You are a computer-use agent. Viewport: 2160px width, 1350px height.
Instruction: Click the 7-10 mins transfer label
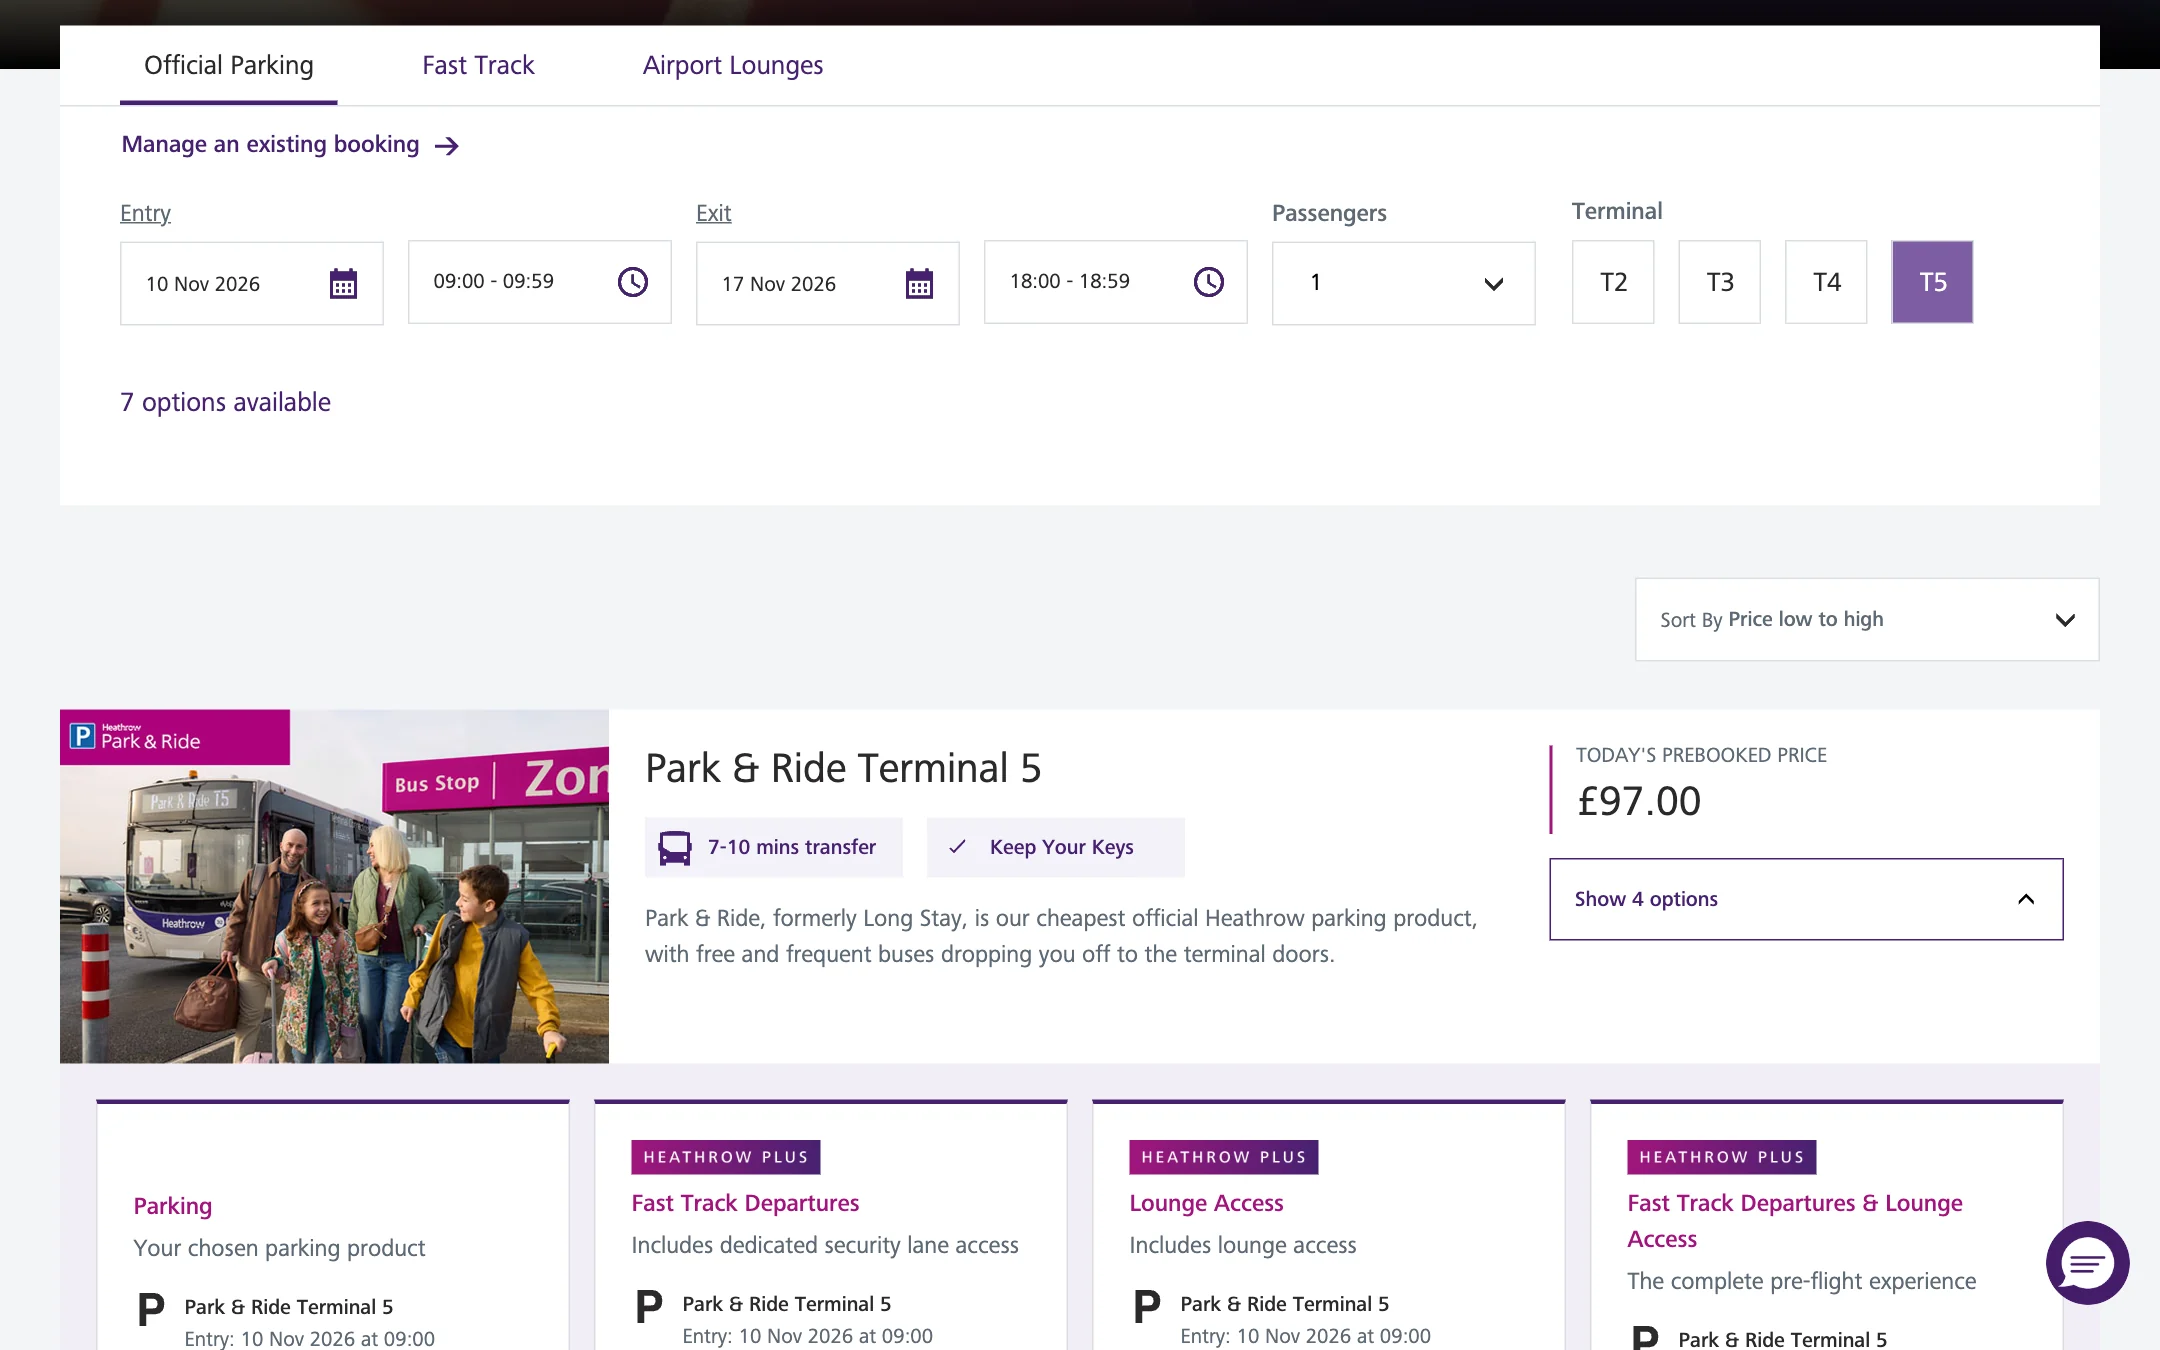pos(792,847)
